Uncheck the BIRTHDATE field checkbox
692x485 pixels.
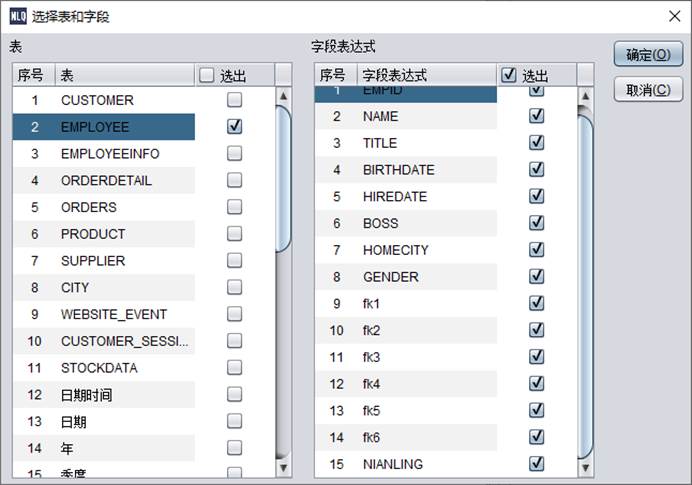point(536,170)
